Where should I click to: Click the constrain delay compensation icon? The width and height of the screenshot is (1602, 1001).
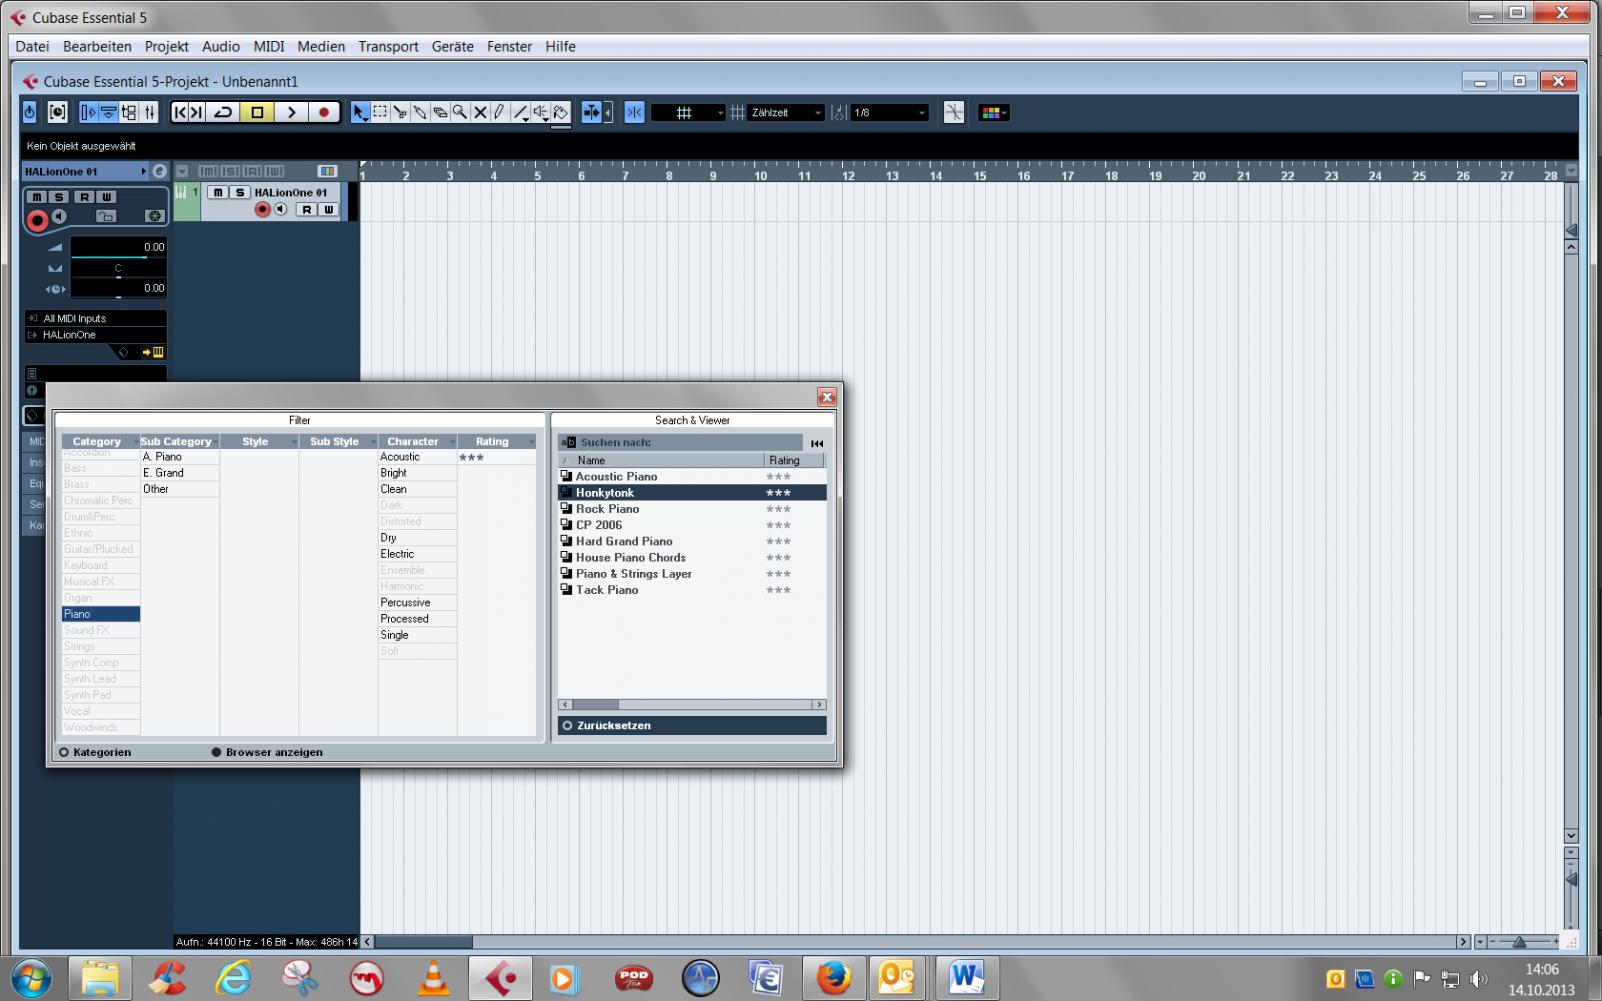[58, 113]
